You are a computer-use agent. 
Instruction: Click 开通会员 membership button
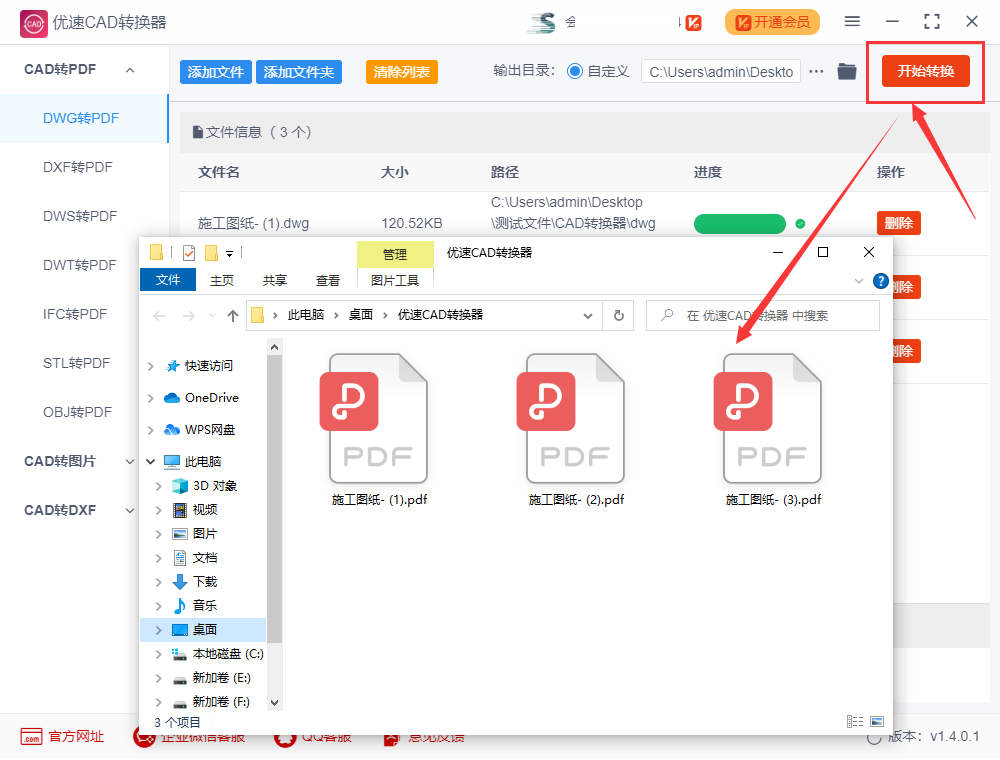tap(772, 22)
